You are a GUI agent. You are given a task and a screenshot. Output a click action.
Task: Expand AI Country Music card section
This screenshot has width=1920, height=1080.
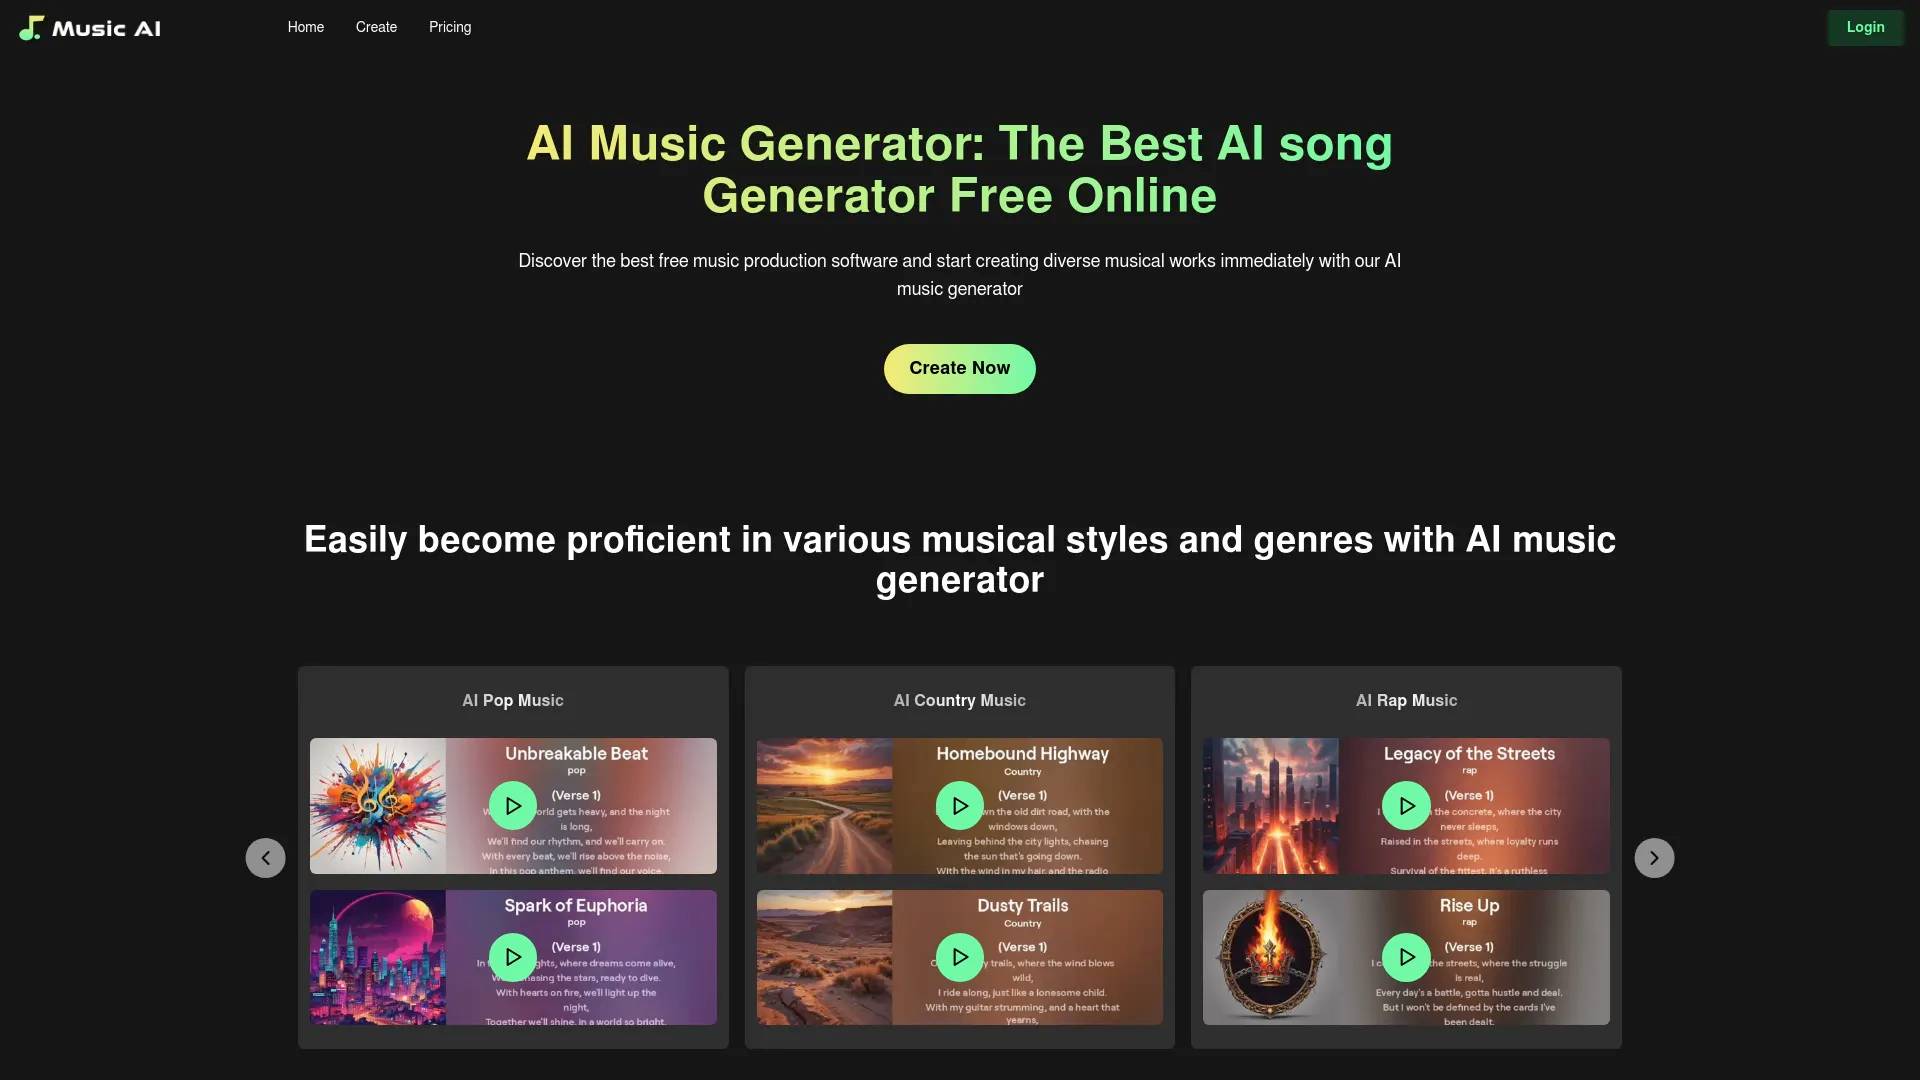pyautogui.click(x=959, y=699)
